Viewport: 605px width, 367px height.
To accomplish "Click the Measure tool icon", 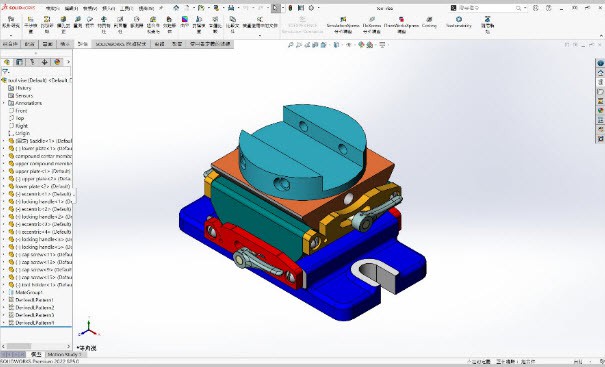I will coord(78,22).
